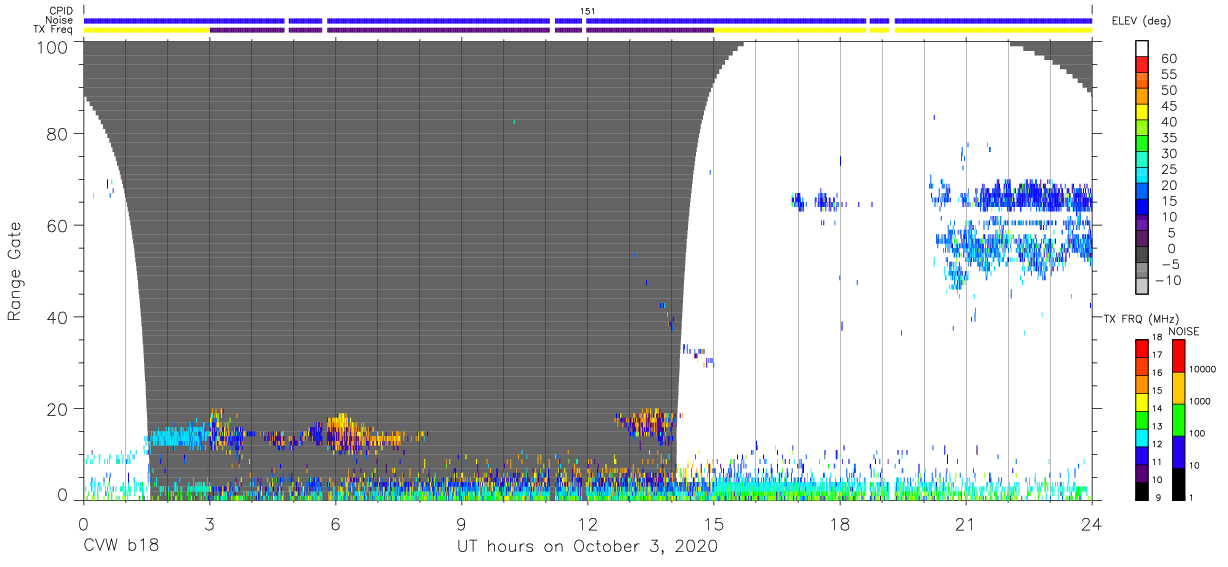The width and height of the screenshot is (1228, 567).
Task: Click the 80 tick label on Range Gate axis
Action: point(58,134)
